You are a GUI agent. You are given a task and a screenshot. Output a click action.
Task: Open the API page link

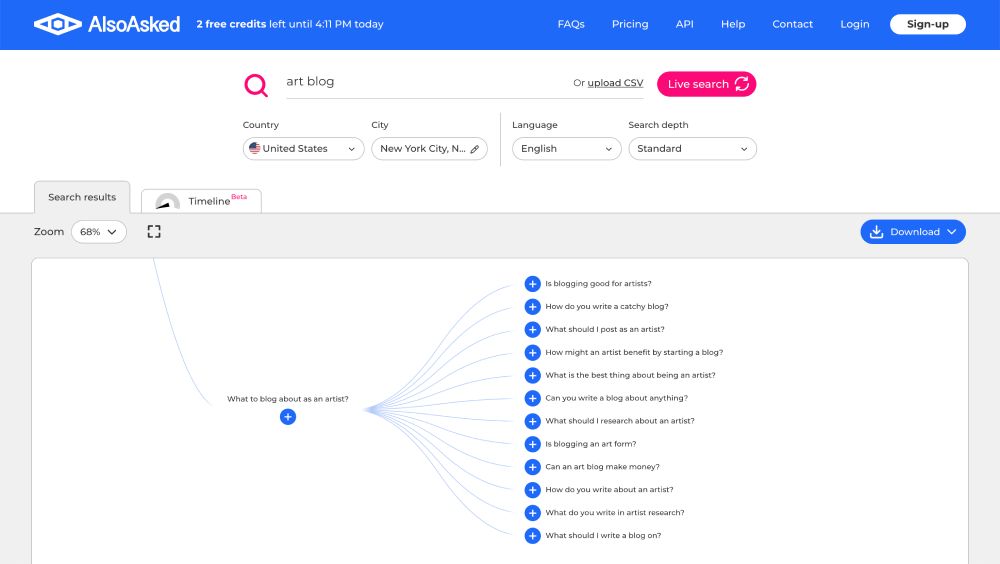(x=684, y=24)
